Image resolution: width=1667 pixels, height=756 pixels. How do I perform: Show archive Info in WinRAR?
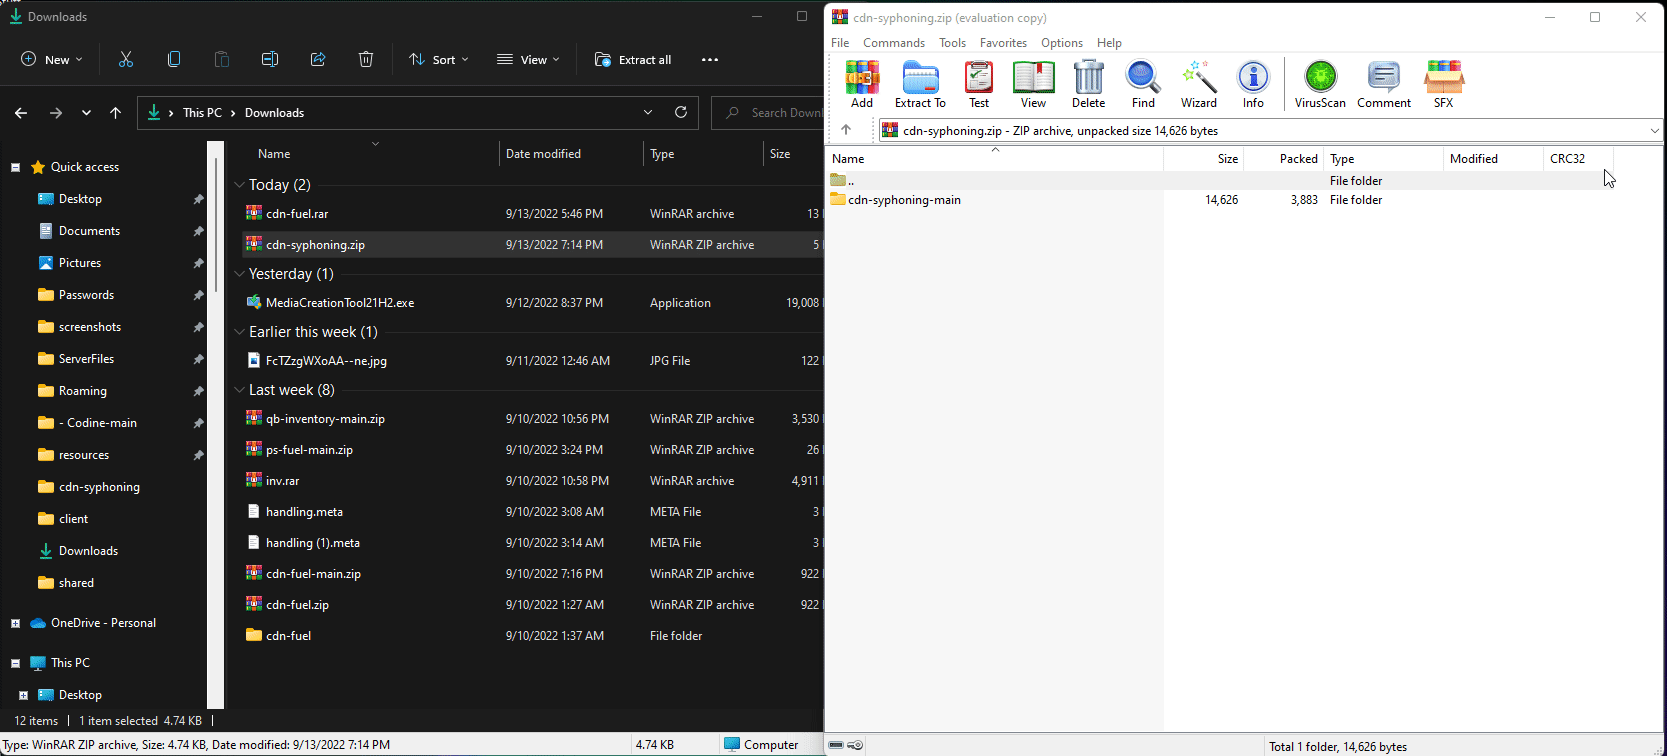tap(1253, 84)
